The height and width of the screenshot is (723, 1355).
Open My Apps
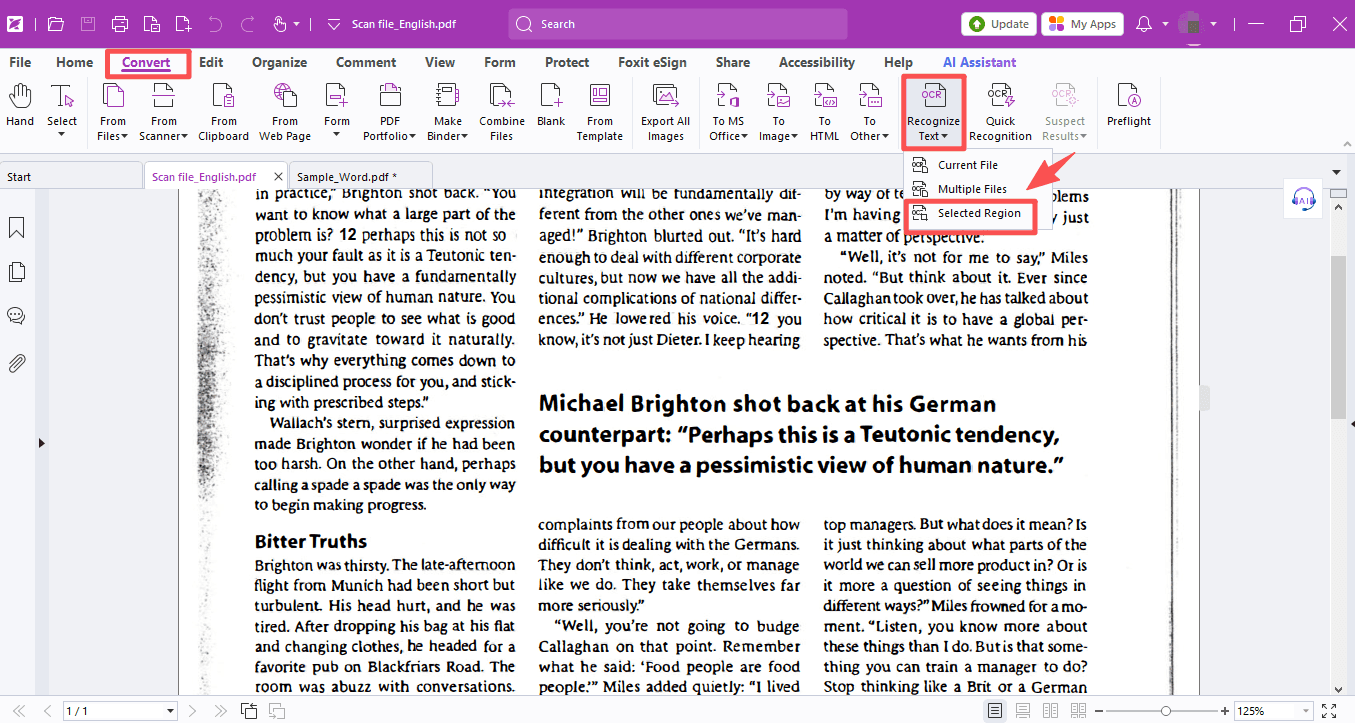1082,24
